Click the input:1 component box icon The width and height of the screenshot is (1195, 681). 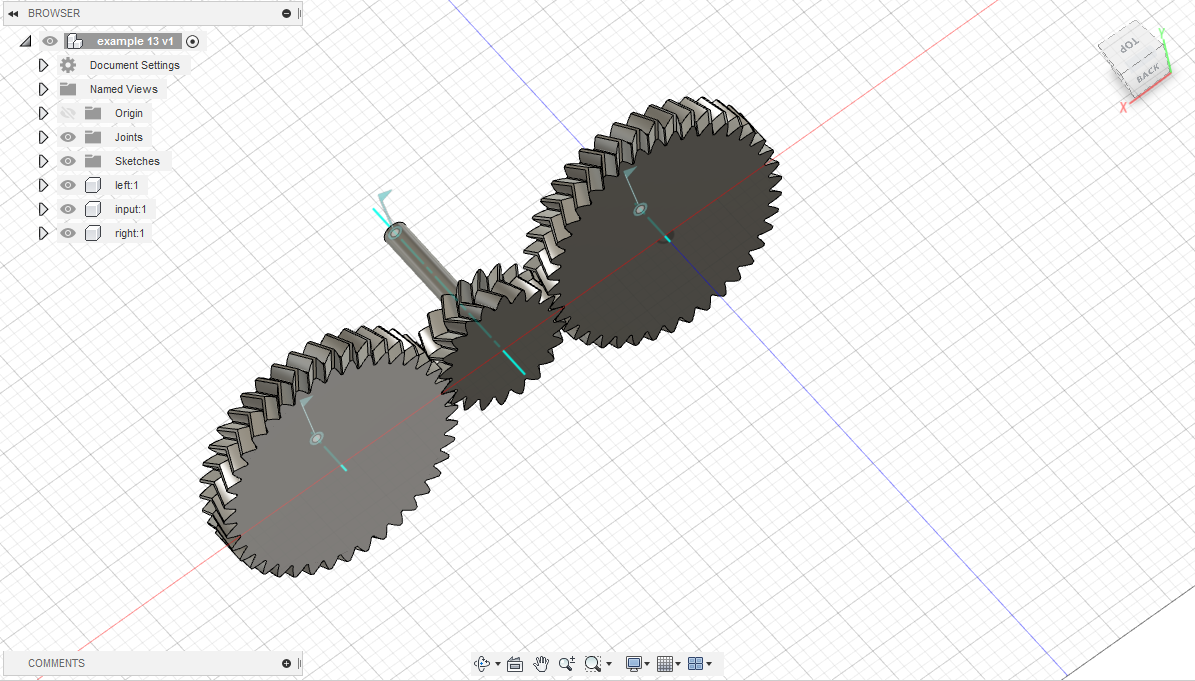click(x=93, y=209)
